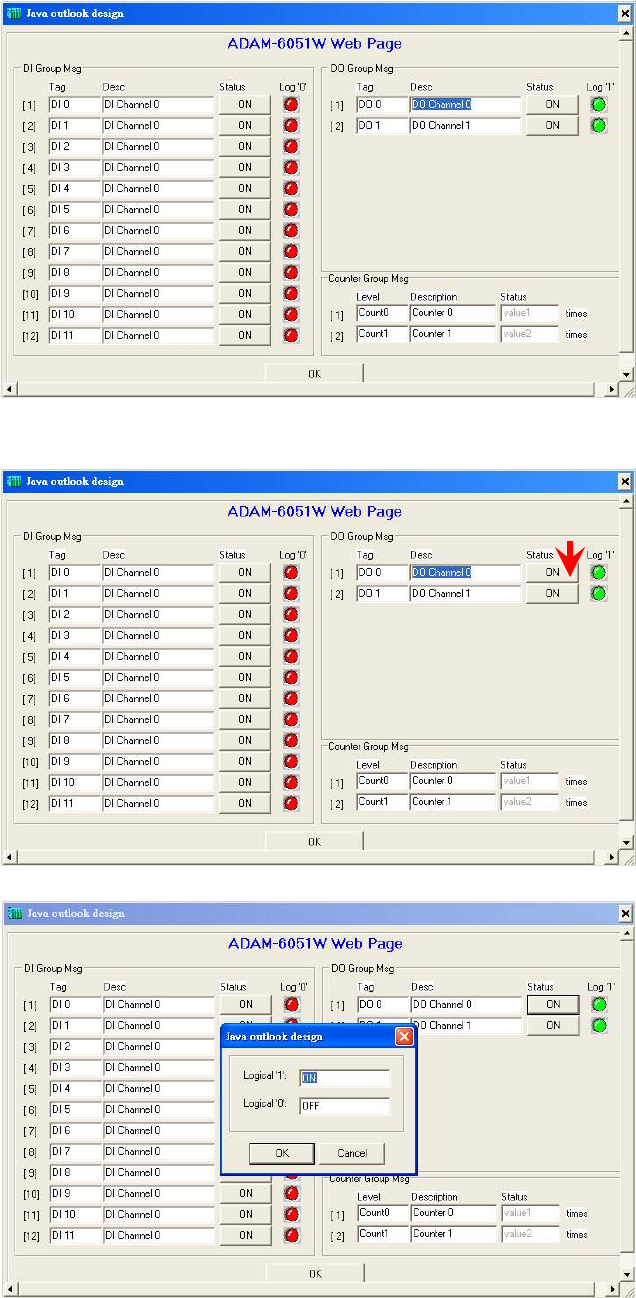
Task: In bottom window, click red LED of DI 11
Action: click(x=291, y=1235)
